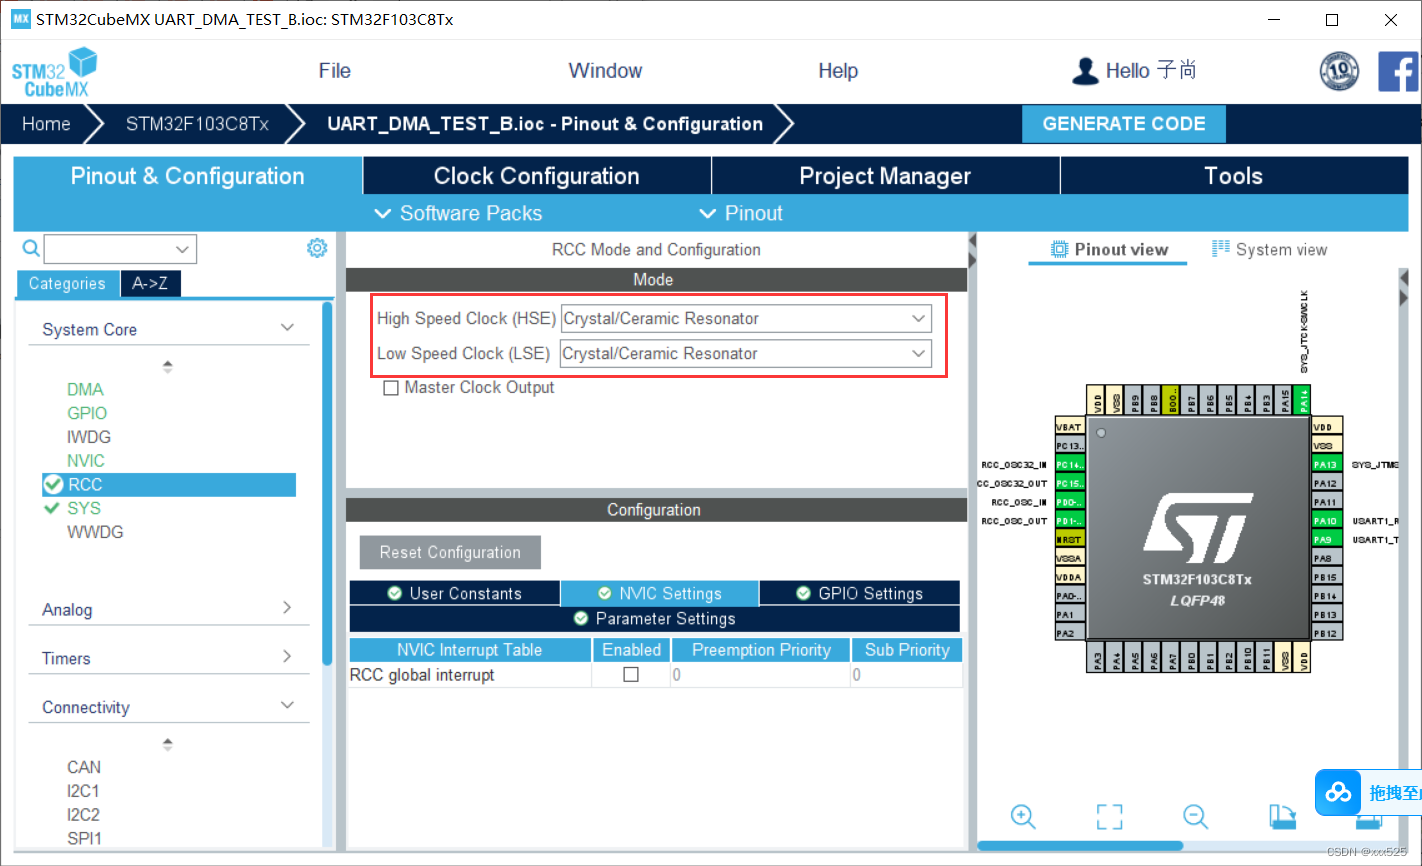
Task: Select DMA in System Core list
Action: [85, 390]
